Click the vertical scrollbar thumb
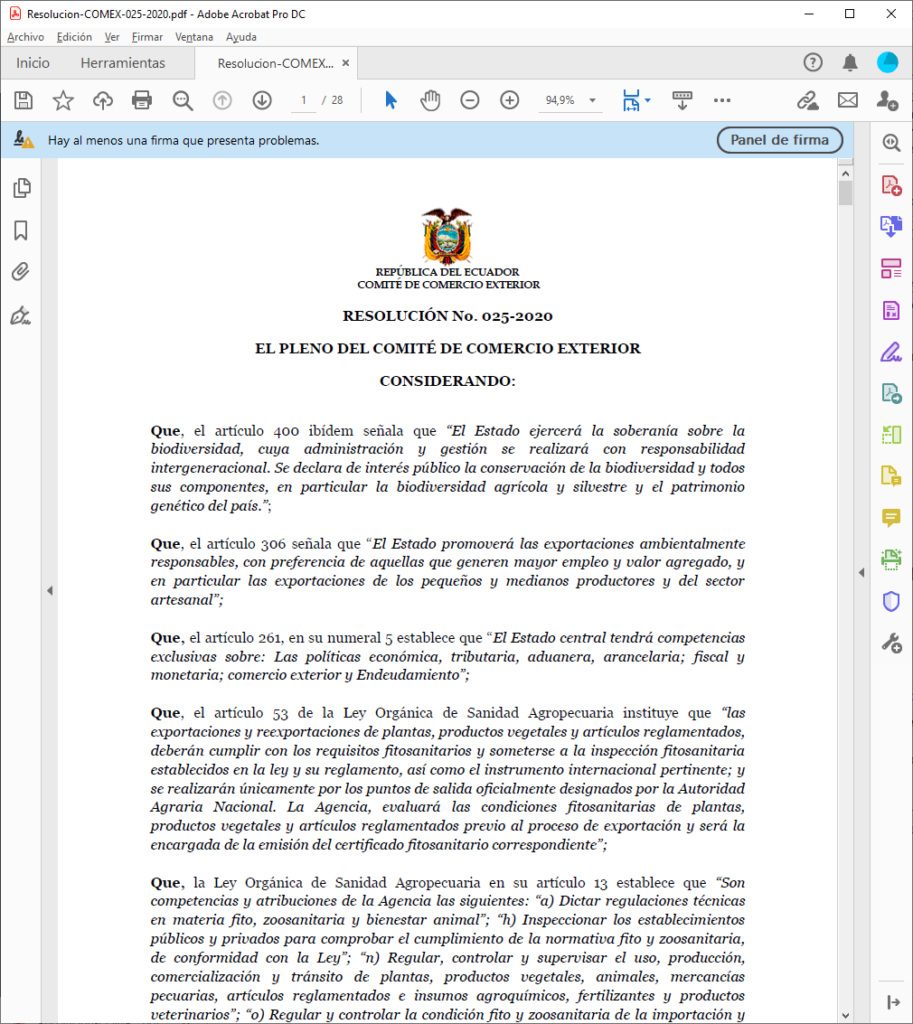913x1024 pixels. tap(845, 192)
